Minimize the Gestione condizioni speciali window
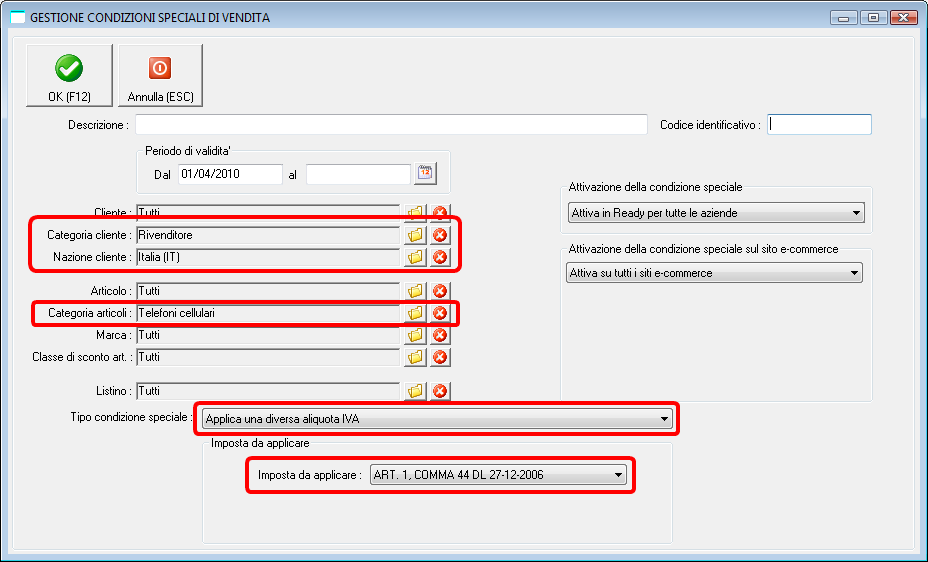Image resolution: width=928 pixels, height=562 pixels. 843,18
